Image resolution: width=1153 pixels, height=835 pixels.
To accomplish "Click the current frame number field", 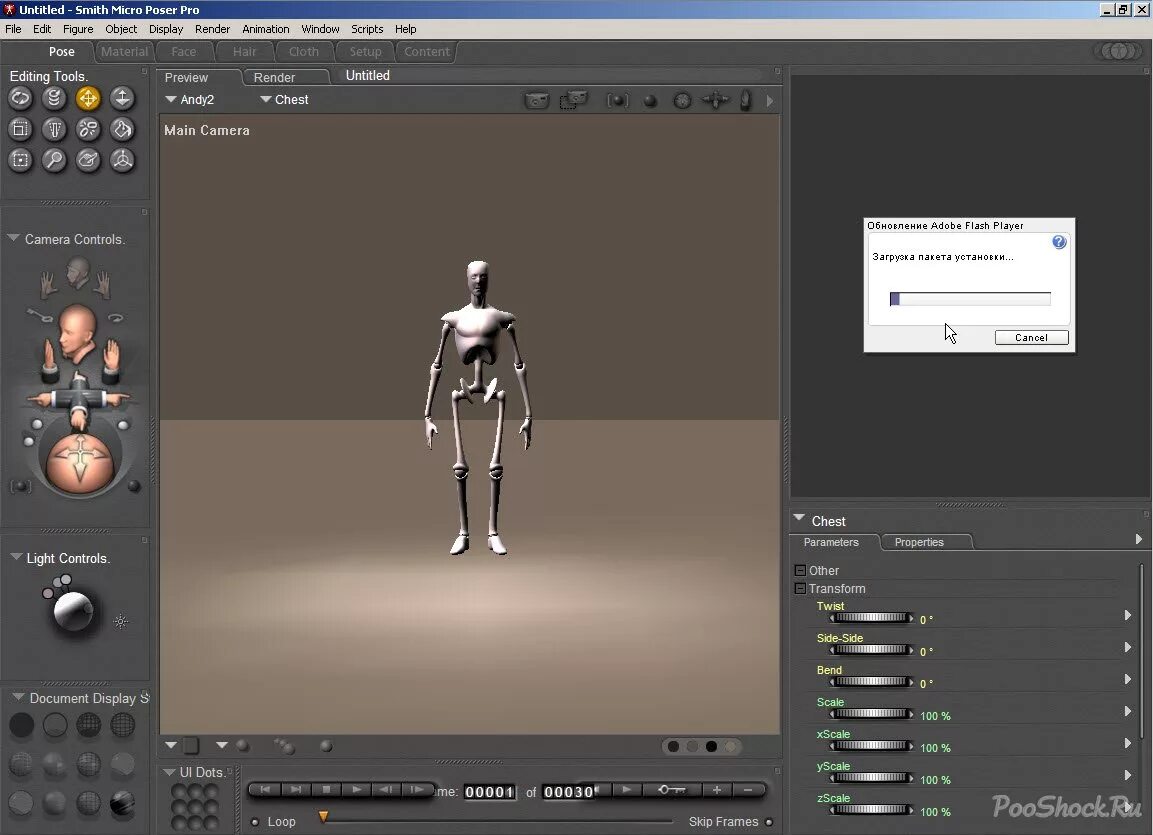I will pos(489,791).
